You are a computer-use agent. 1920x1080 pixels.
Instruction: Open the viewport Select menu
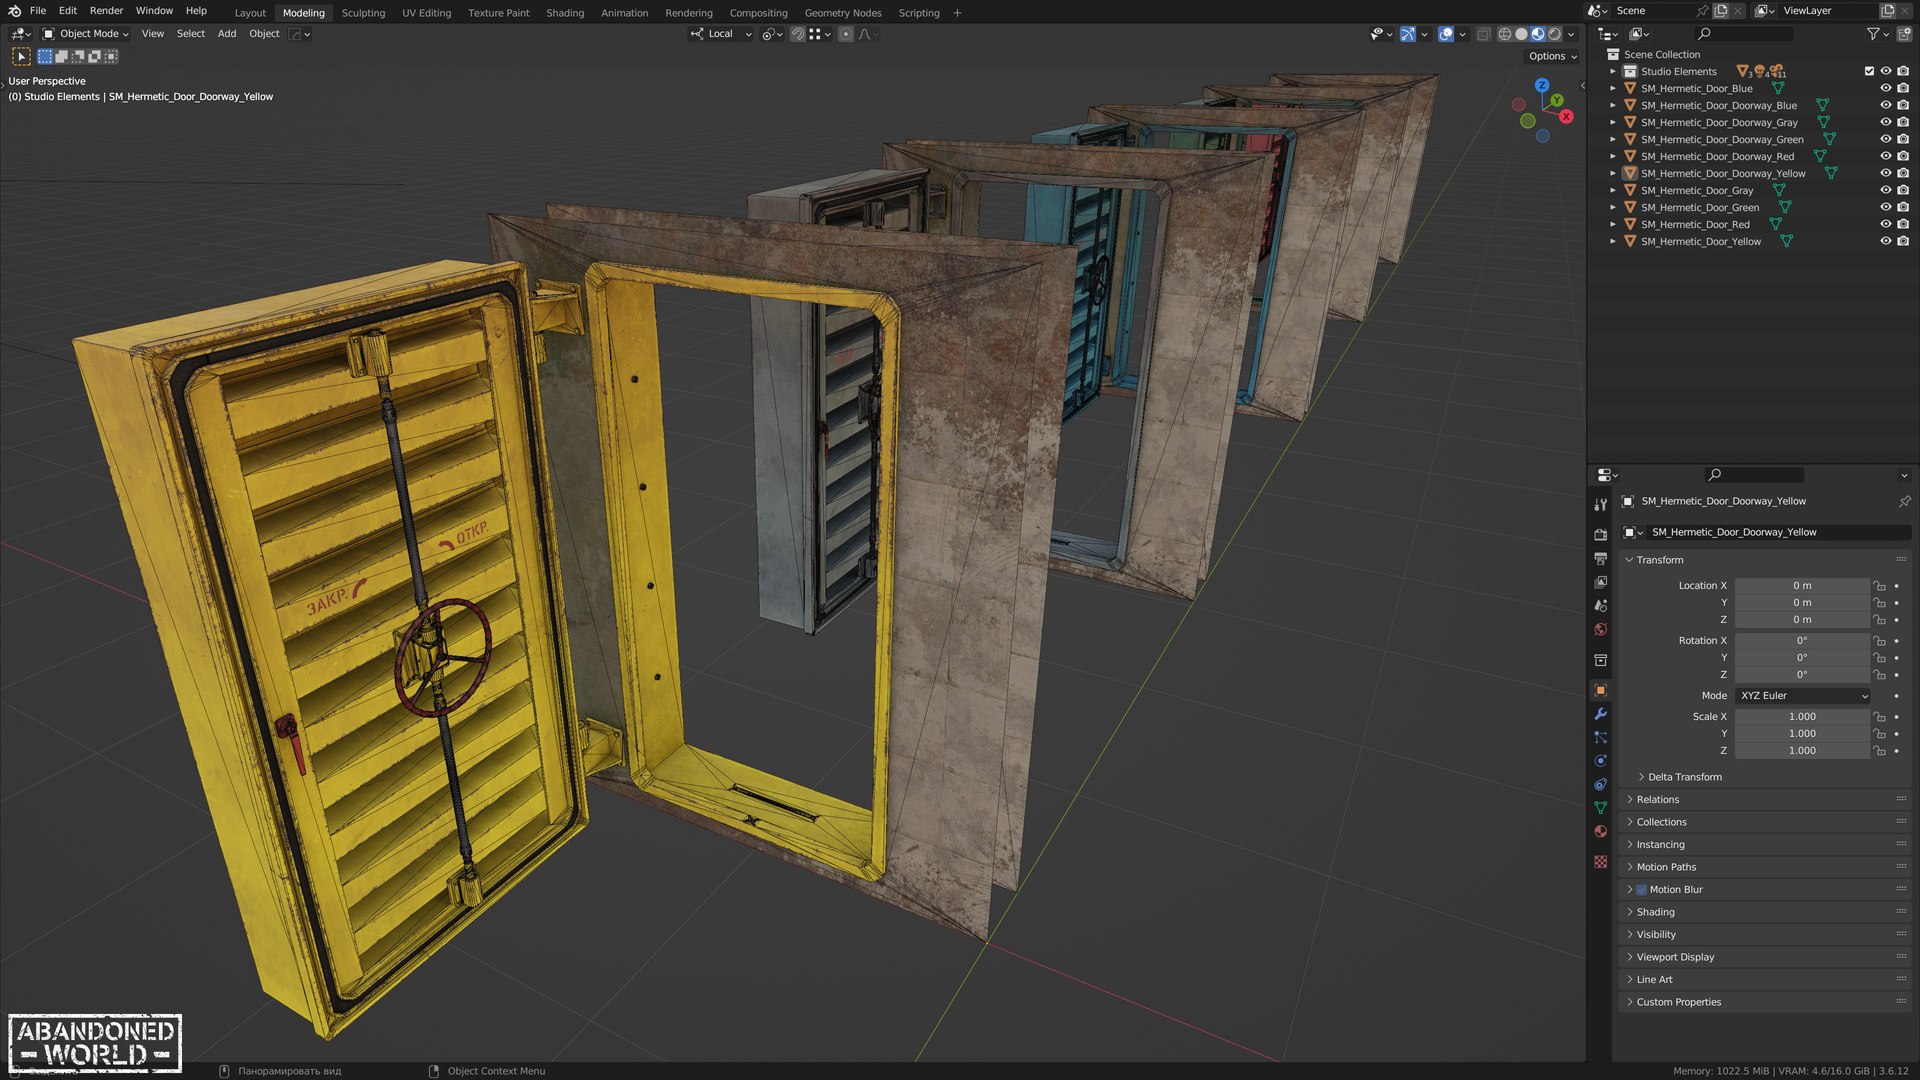click(190, 34)
